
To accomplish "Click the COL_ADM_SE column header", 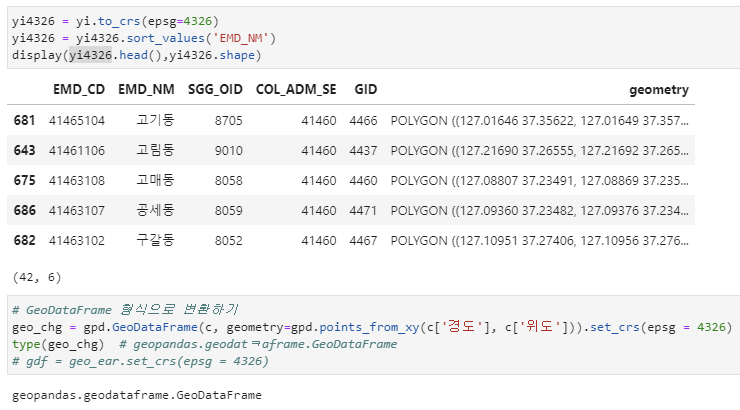I will pos(296,90).
